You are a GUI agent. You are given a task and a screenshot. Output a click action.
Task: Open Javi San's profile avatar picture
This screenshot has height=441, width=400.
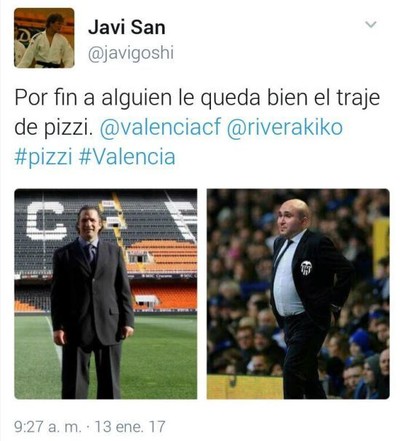44,38
